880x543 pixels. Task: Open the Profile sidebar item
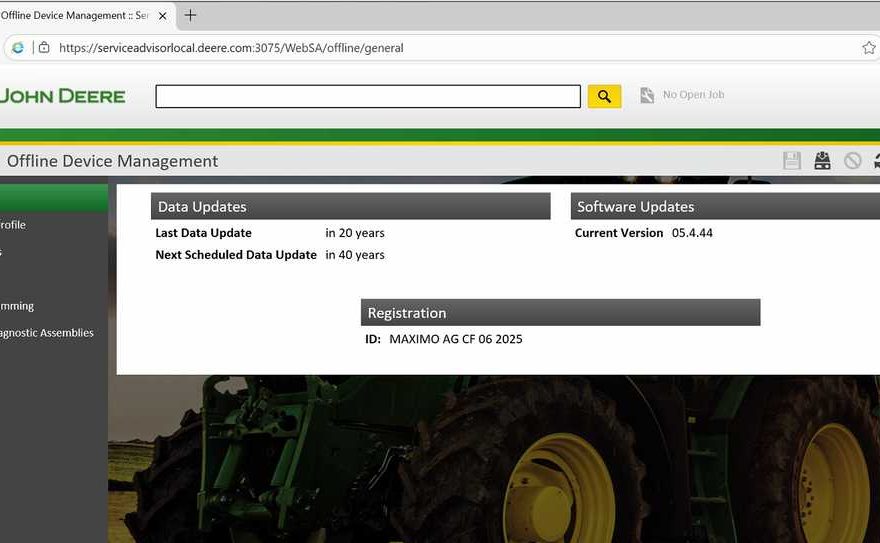tap(13, 225)
